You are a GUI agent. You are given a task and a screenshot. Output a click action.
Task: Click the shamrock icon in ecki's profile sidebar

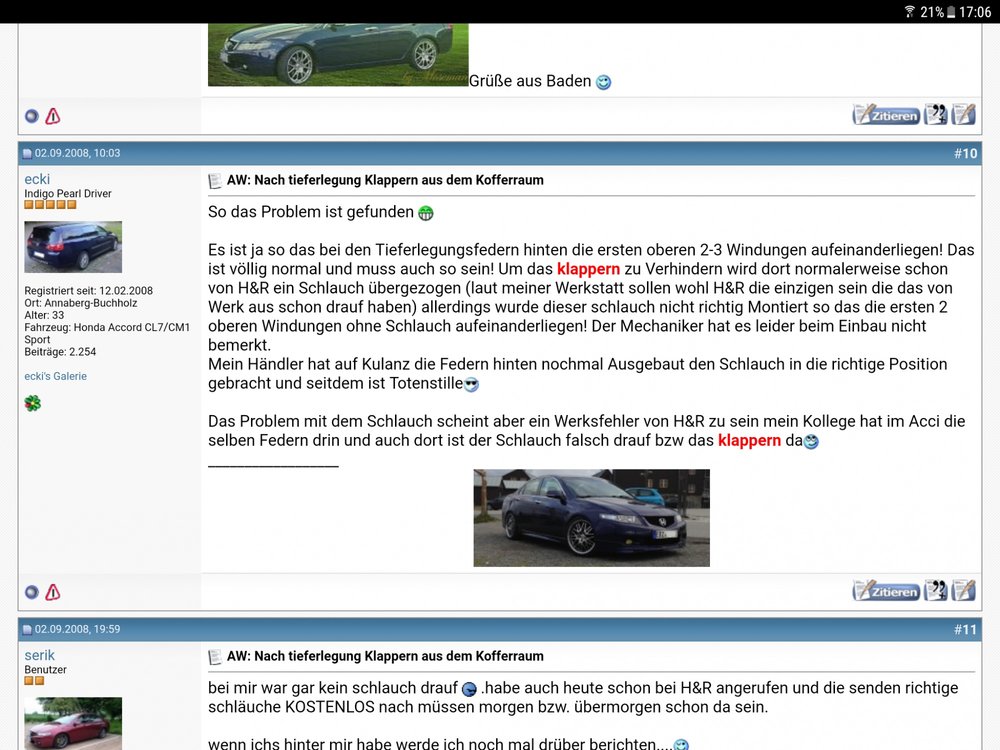click(x=33, y=403)
